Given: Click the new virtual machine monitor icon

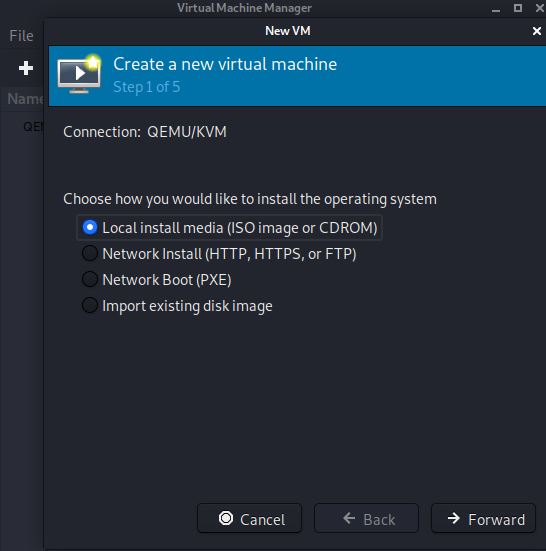Looking at the screenshot, I should point(79,73).
